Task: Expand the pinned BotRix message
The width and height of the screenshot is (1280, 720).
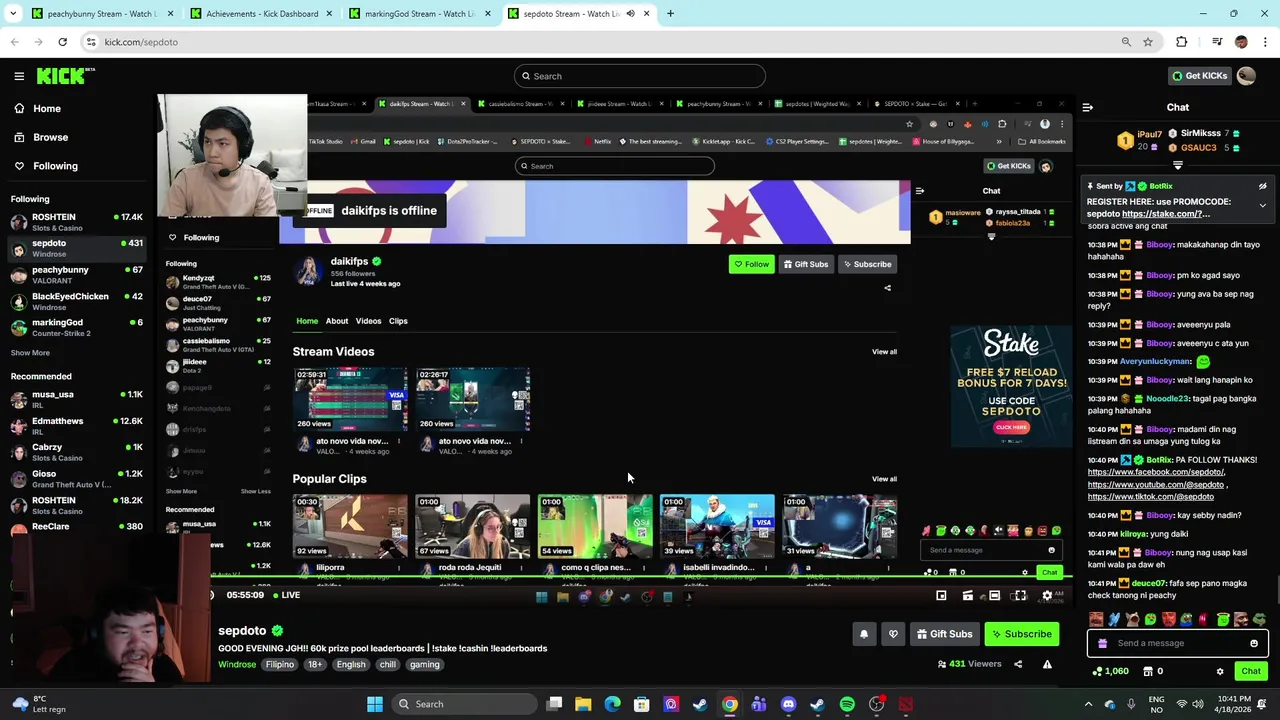Action: point(1262,205)
